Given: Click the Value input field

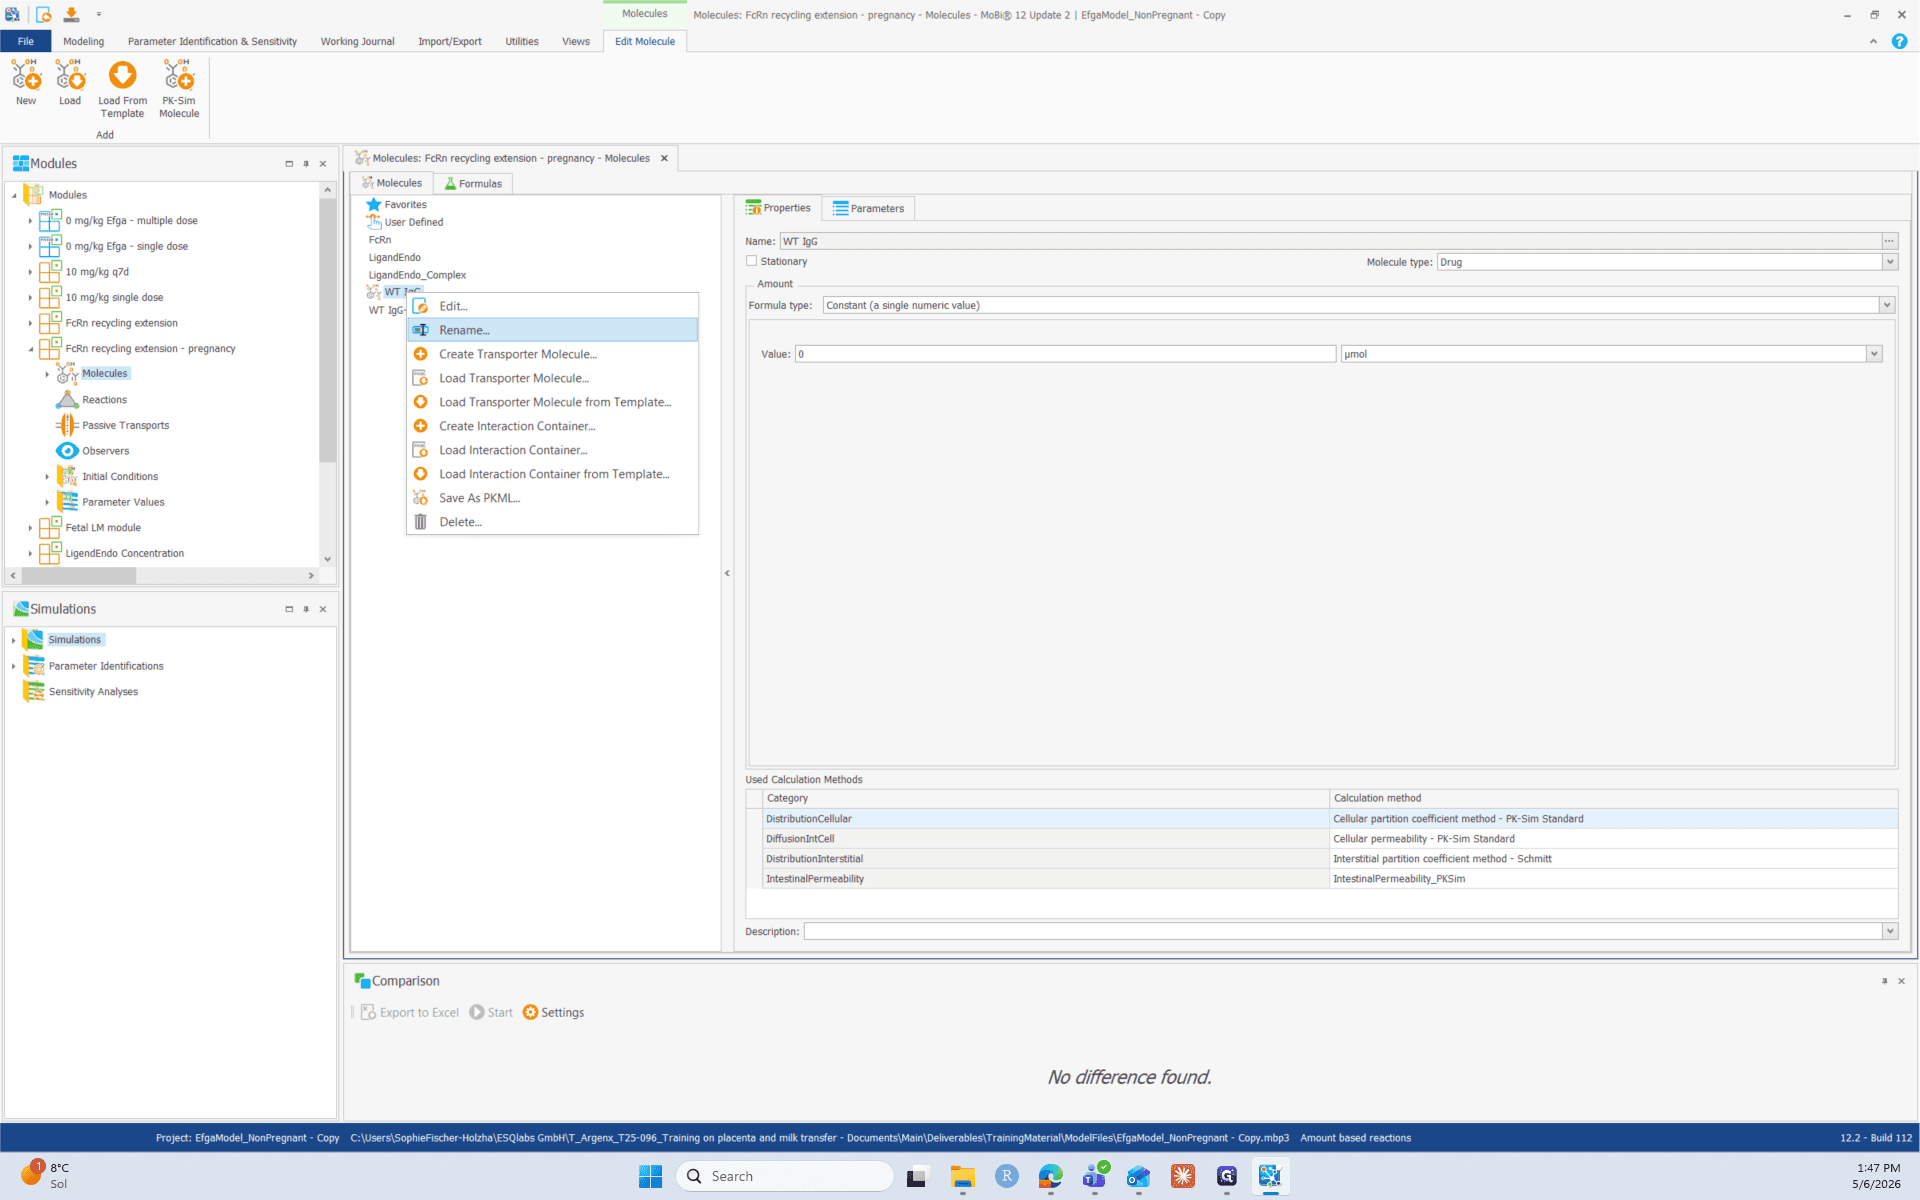Looking at the screenshot, I should point(1065,354).
